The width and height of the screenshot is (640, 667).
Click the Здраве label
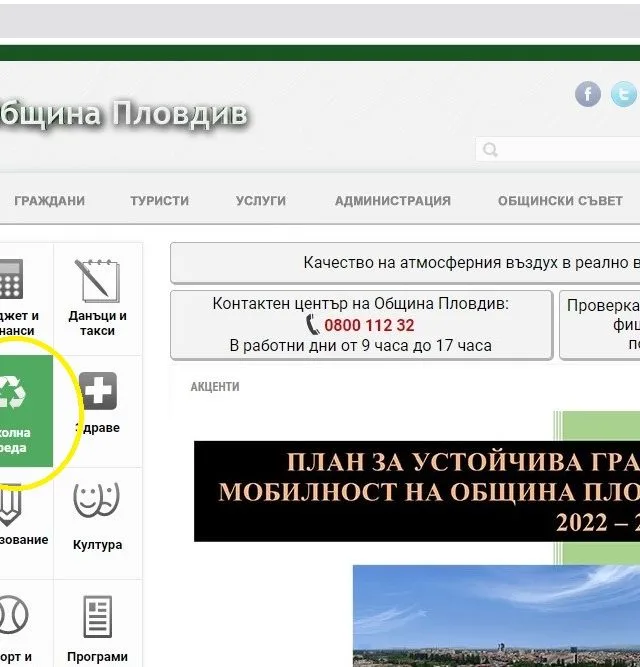click(97, 428)
